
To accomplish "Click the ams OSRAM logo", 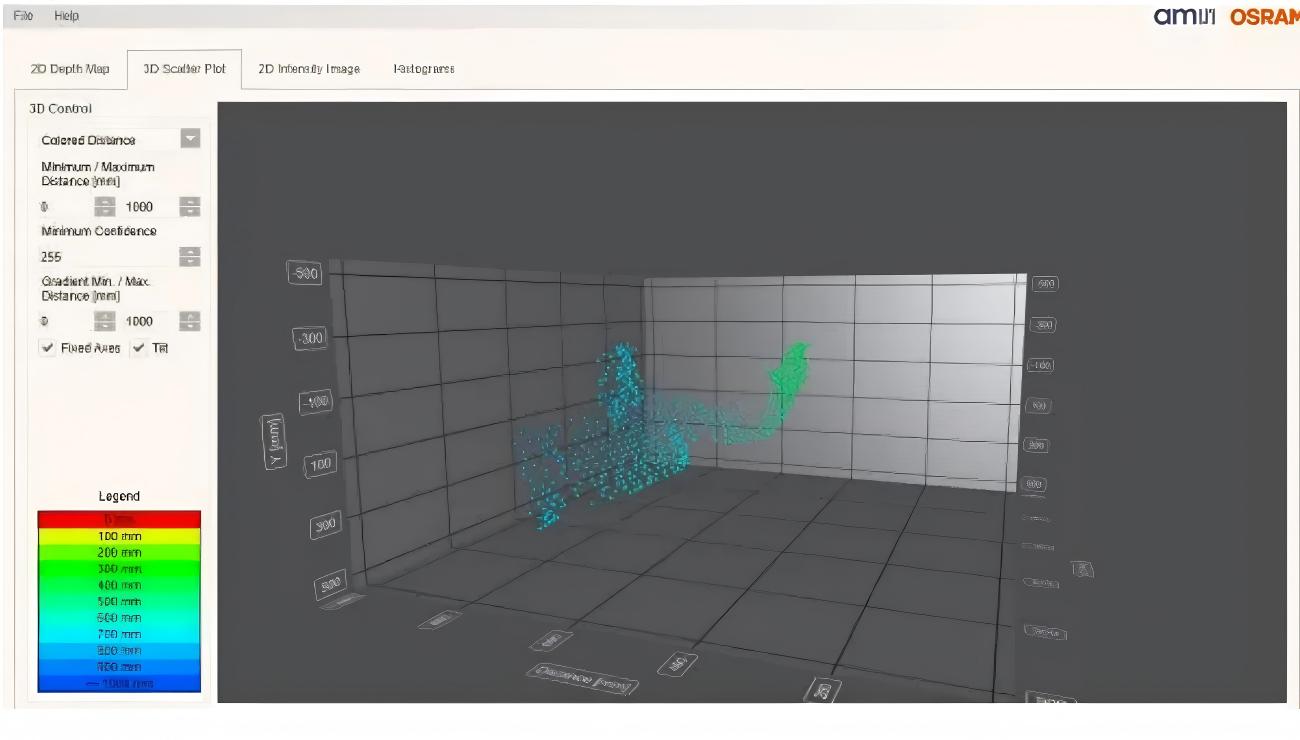I will point(1227,16).
